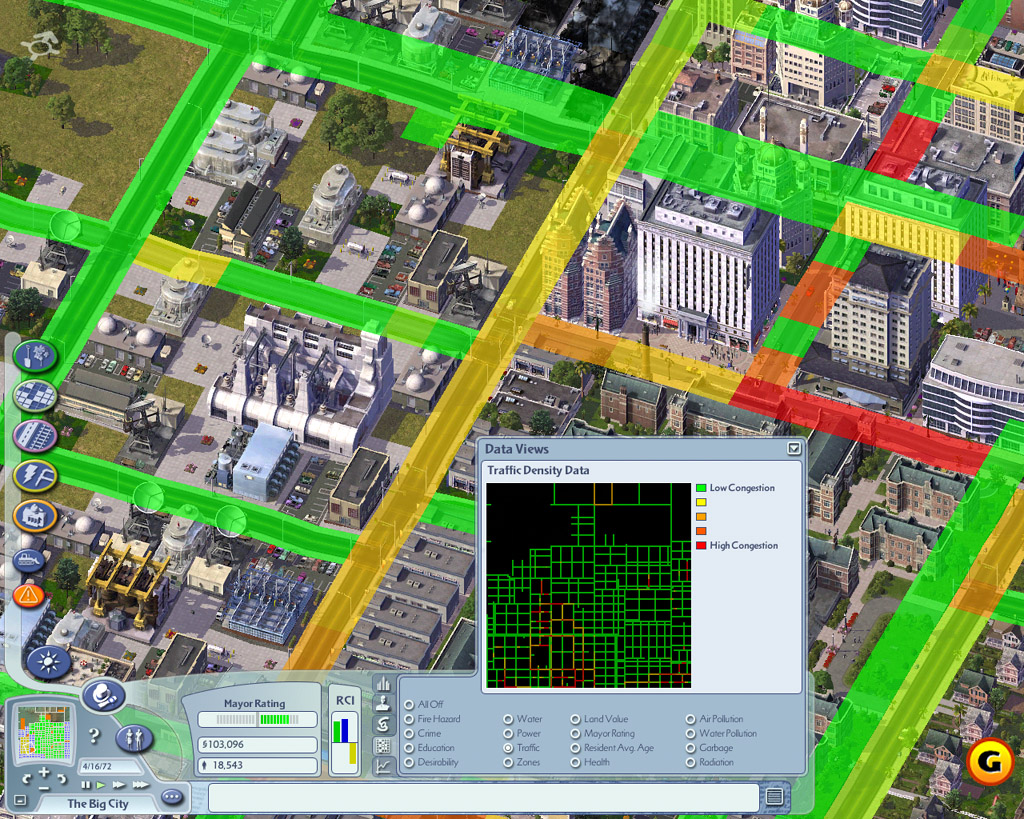Viewport: 1024px width, 819px height.
Task: Collapse the Data Views panel
Action: point(793,448)
